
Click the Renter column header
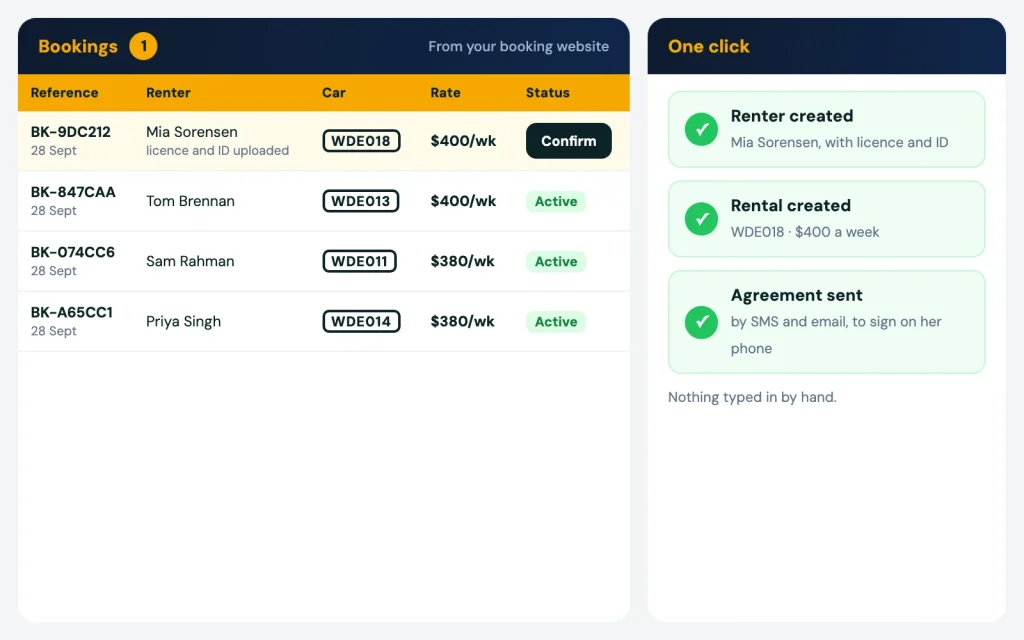(x=168, y=93)
